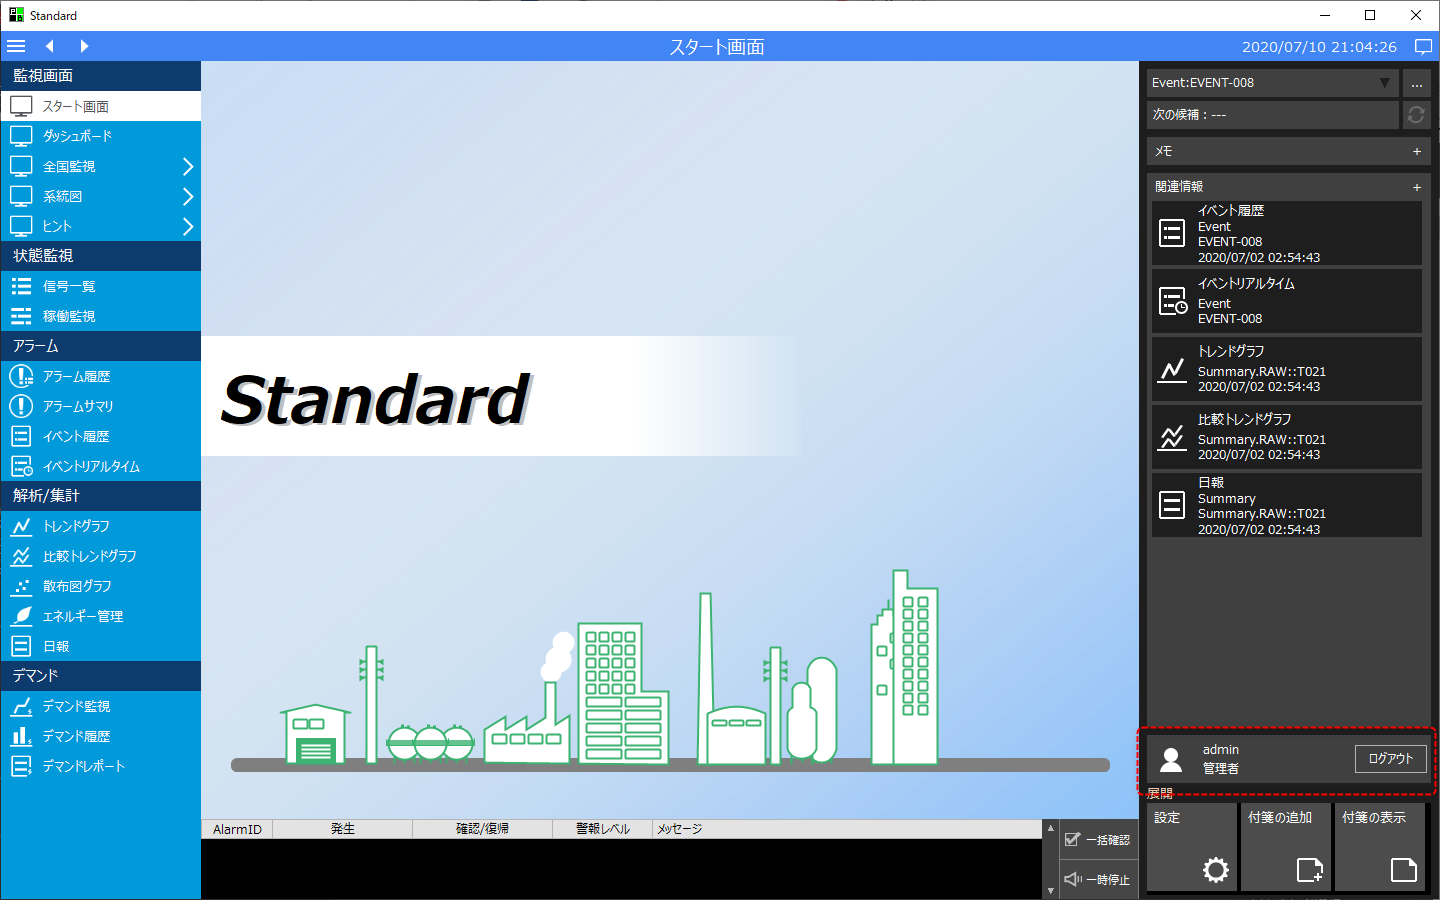
Task: Open アラーム履歴 from the sidebar
Action: pos(76,376)
